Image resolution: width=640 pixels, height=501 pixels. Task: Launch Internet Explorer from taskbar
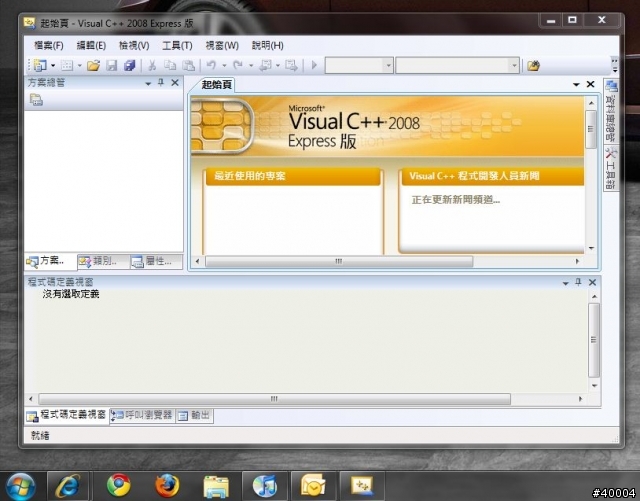pyautogui.click(x=68, y=486)
